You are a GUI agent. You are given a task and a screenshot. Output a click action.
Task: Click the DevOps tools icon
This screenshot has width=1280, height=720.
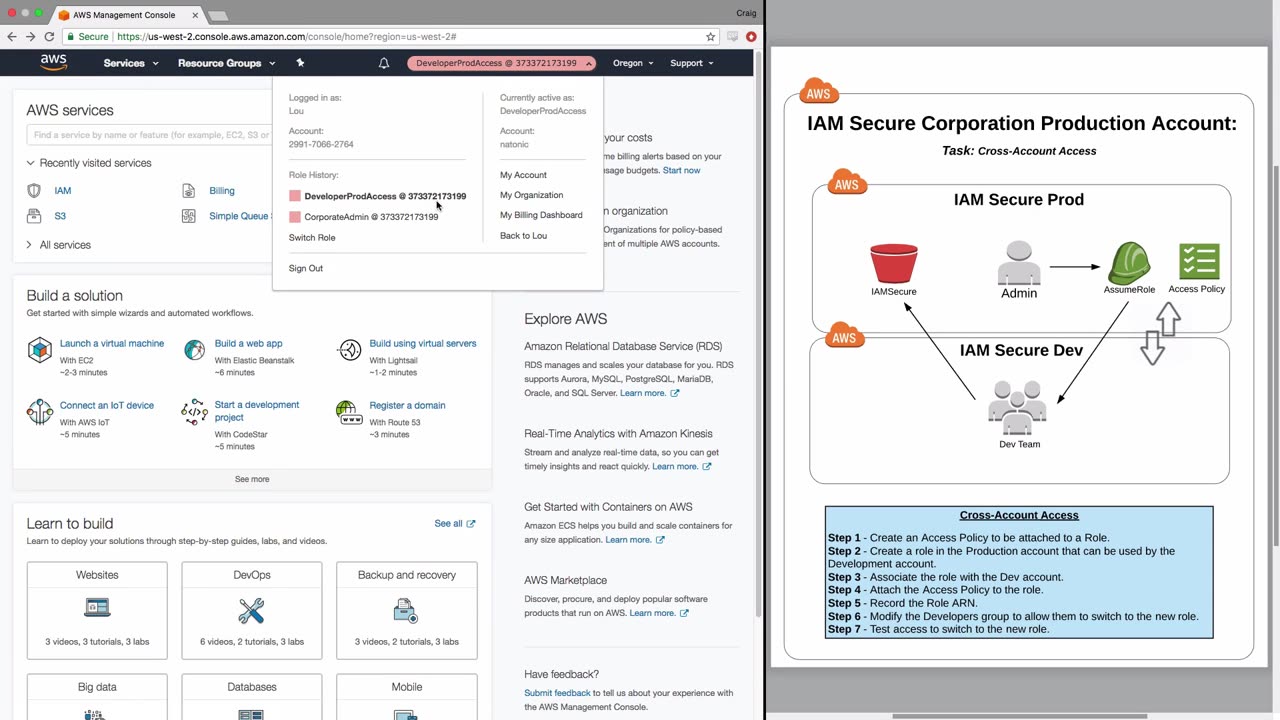[251, 609]
